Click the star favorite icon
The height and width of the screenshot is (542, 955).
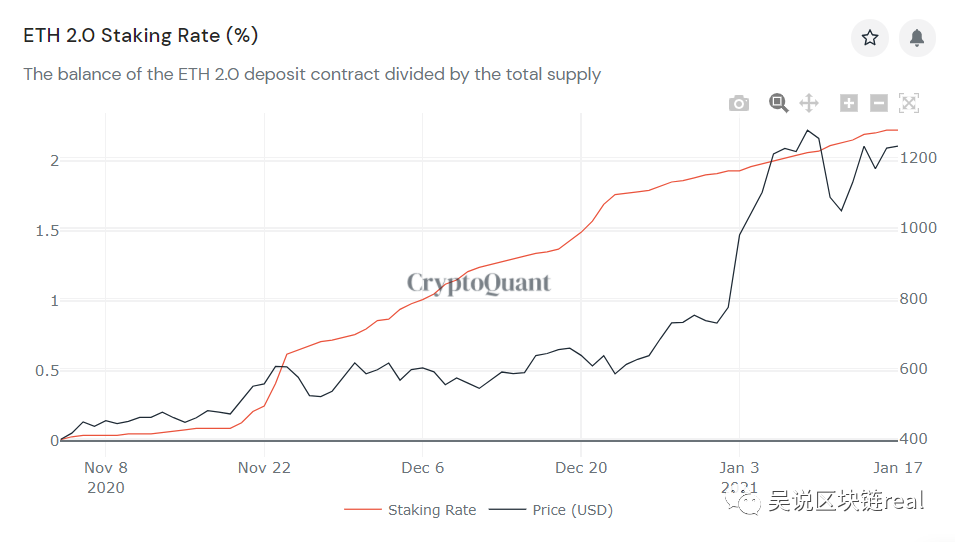coord(870,38)
